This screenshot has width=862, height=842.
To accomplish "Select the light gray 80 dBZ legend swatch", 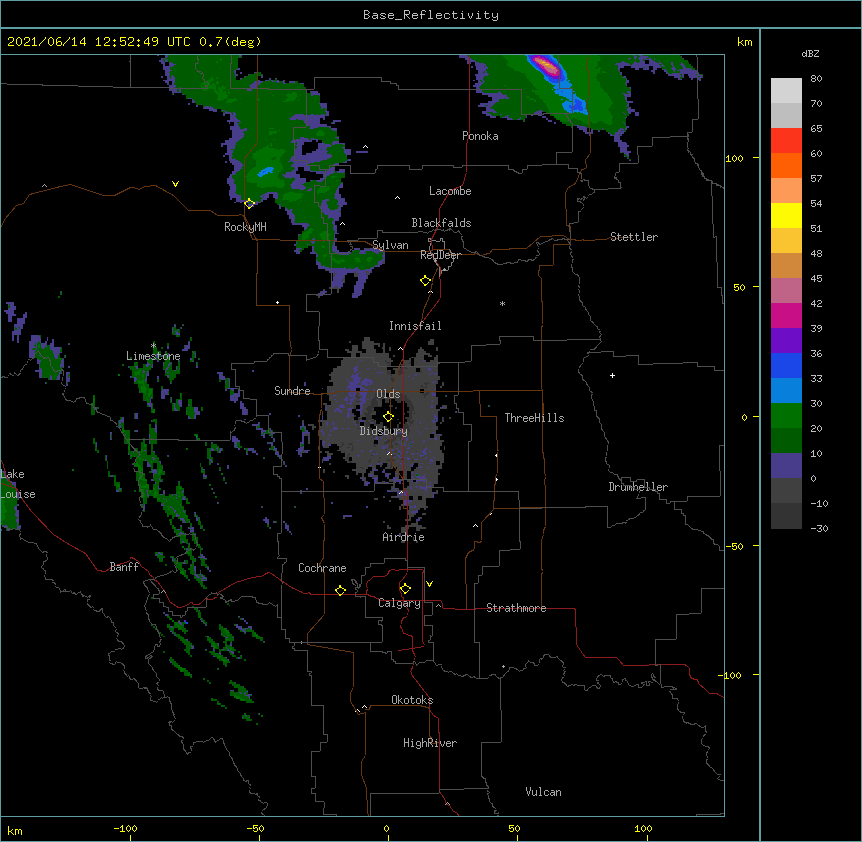I will [x=786, y=91].
